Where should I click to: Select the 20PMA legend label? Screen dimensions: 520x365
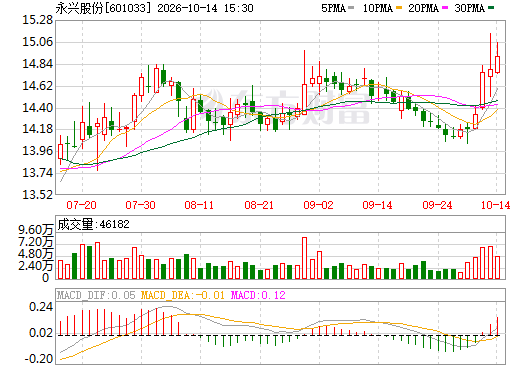pyautogui.click(x=423, y=8)
